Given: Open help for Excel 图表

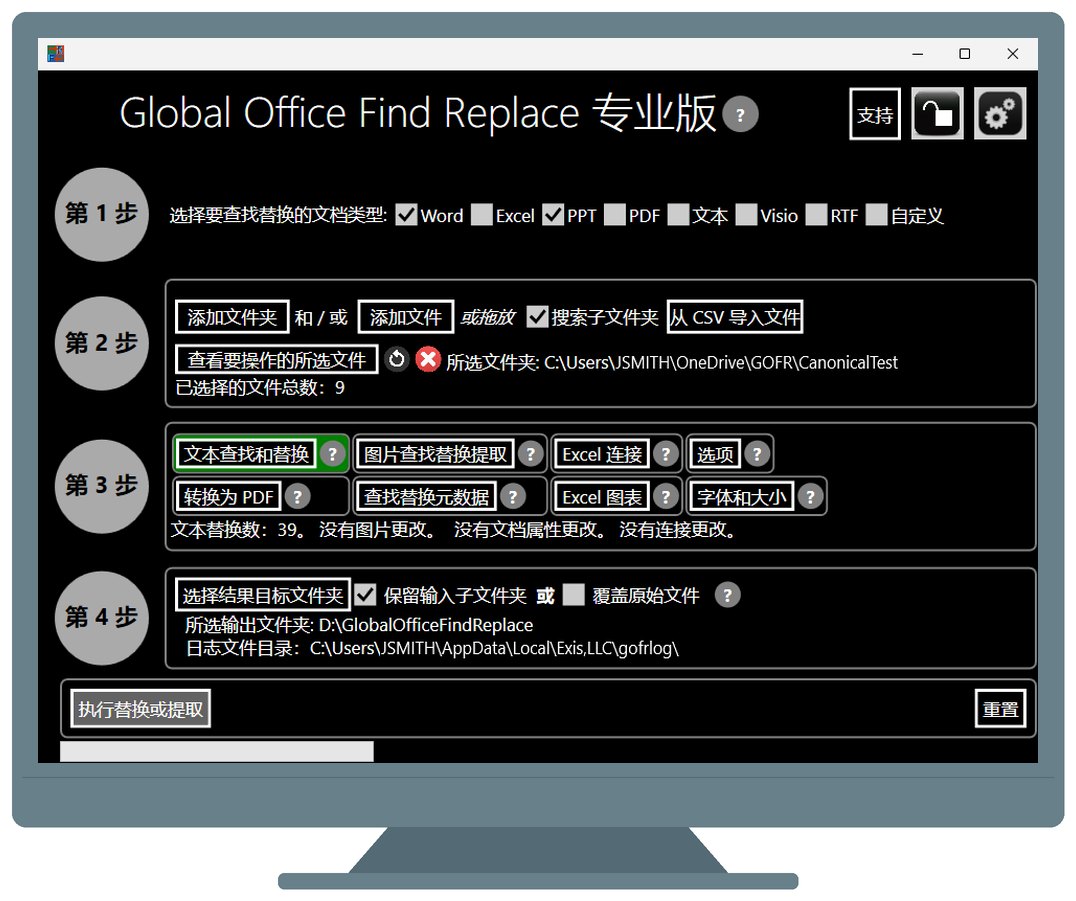Looking at the screenshot, I should tap(666, 497).
